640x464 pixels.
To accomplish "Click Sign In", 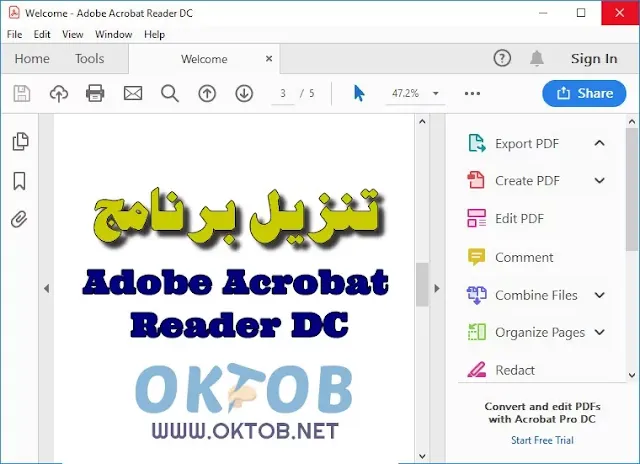I will pyautogui.click(x=594, y=59).
